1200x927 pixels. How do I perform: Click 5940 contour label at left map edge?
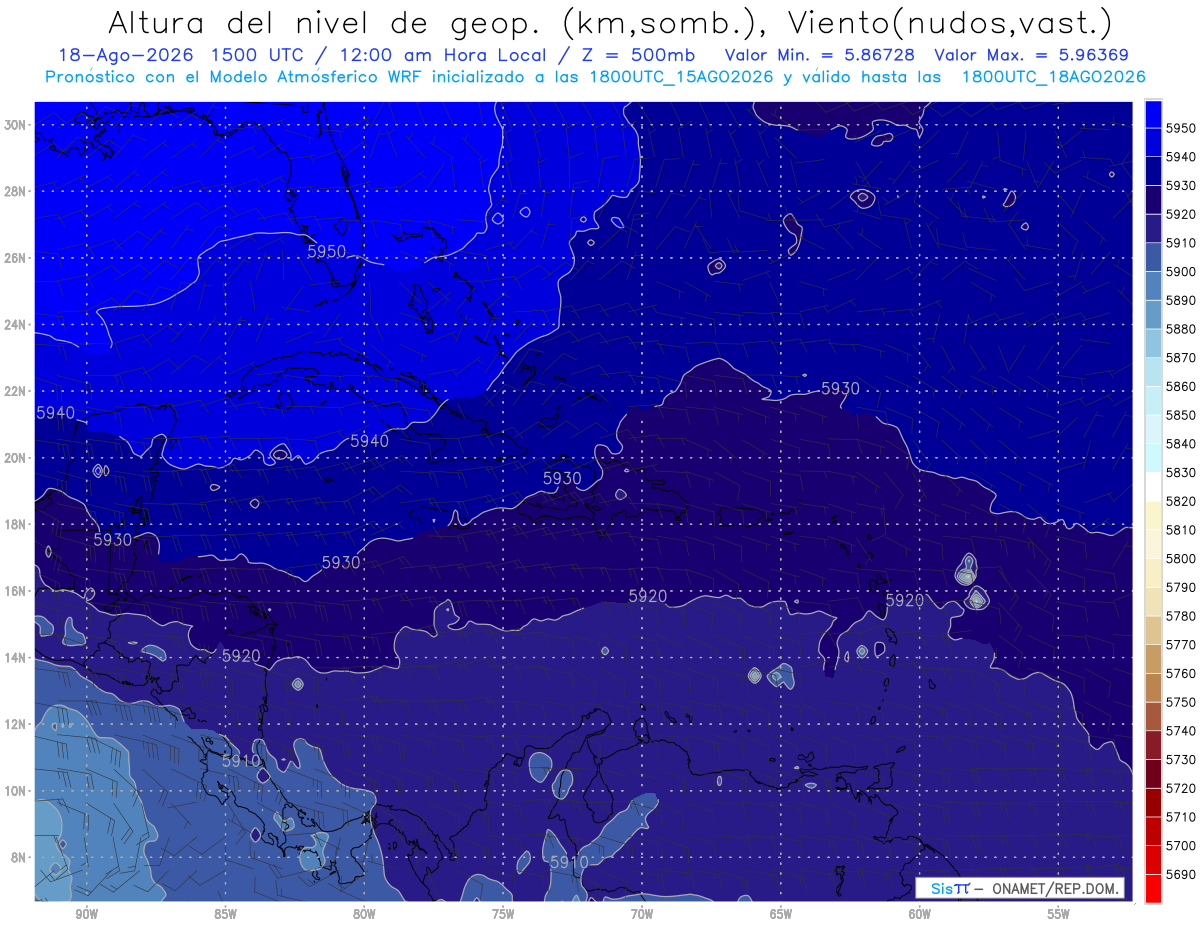coord(55,413)
